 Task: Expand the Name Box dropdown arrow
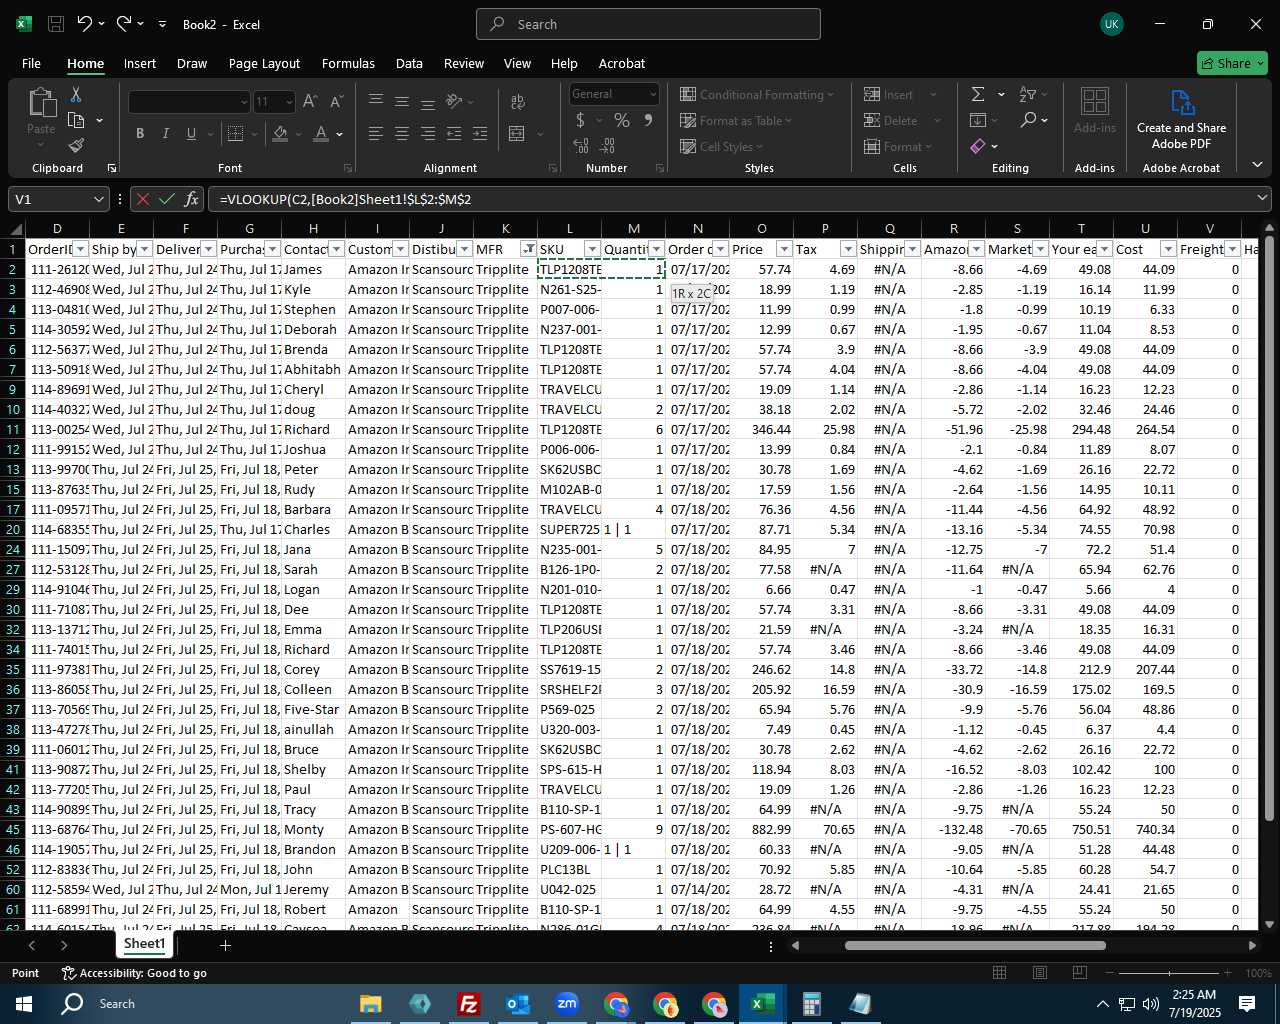(98, 199)
